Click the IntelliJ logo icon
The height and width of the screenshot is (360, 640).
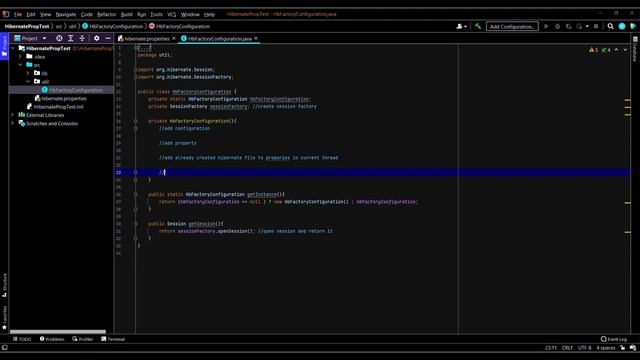click(x=6, y=14)
